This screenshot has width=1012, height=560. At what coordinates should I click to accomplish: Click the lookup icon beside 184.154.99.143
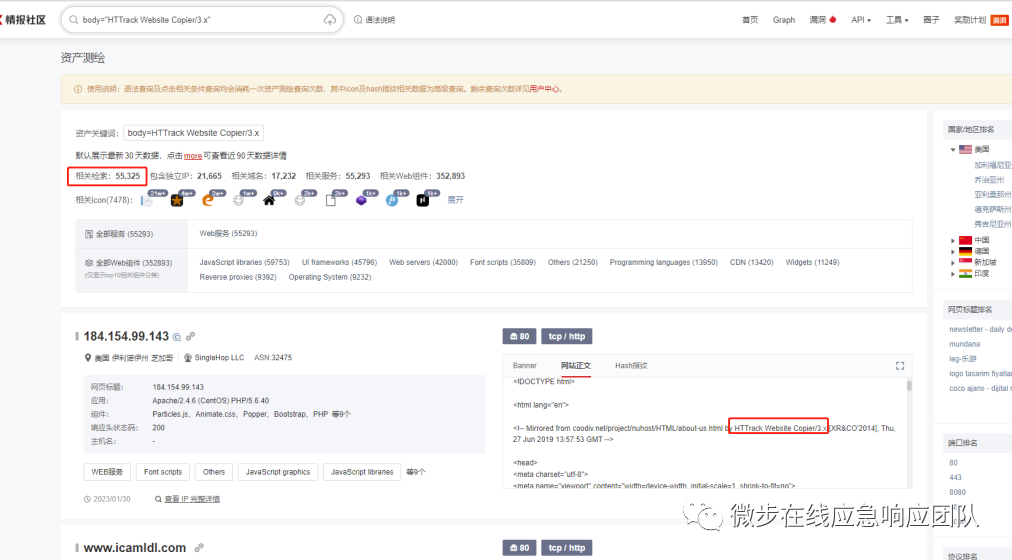[x=177, y=337]
